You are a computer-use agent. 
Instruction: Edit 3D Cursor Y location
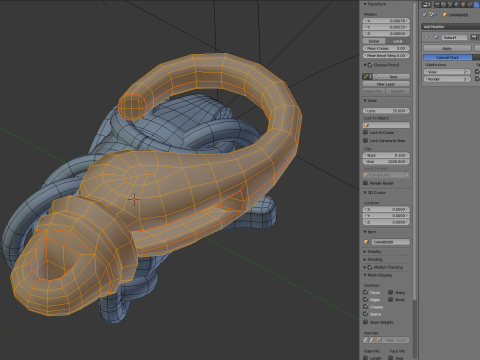click(386, 216)
